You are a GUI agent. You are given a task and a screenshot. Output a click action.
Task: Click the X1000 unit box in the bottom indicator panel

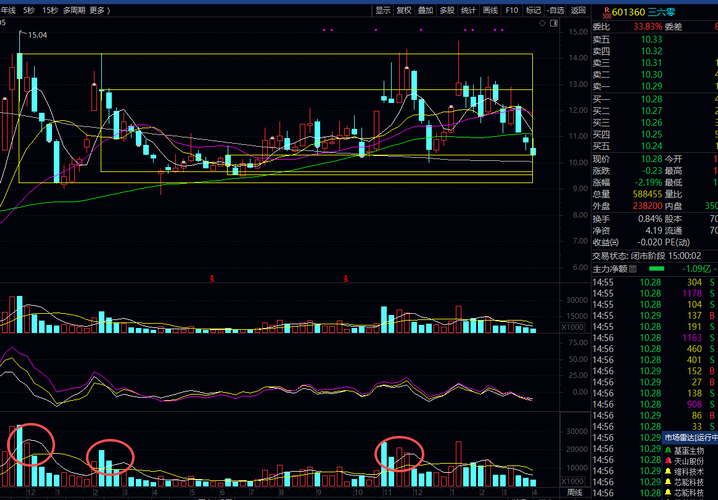pyautogui.click(x=572, y=481)
